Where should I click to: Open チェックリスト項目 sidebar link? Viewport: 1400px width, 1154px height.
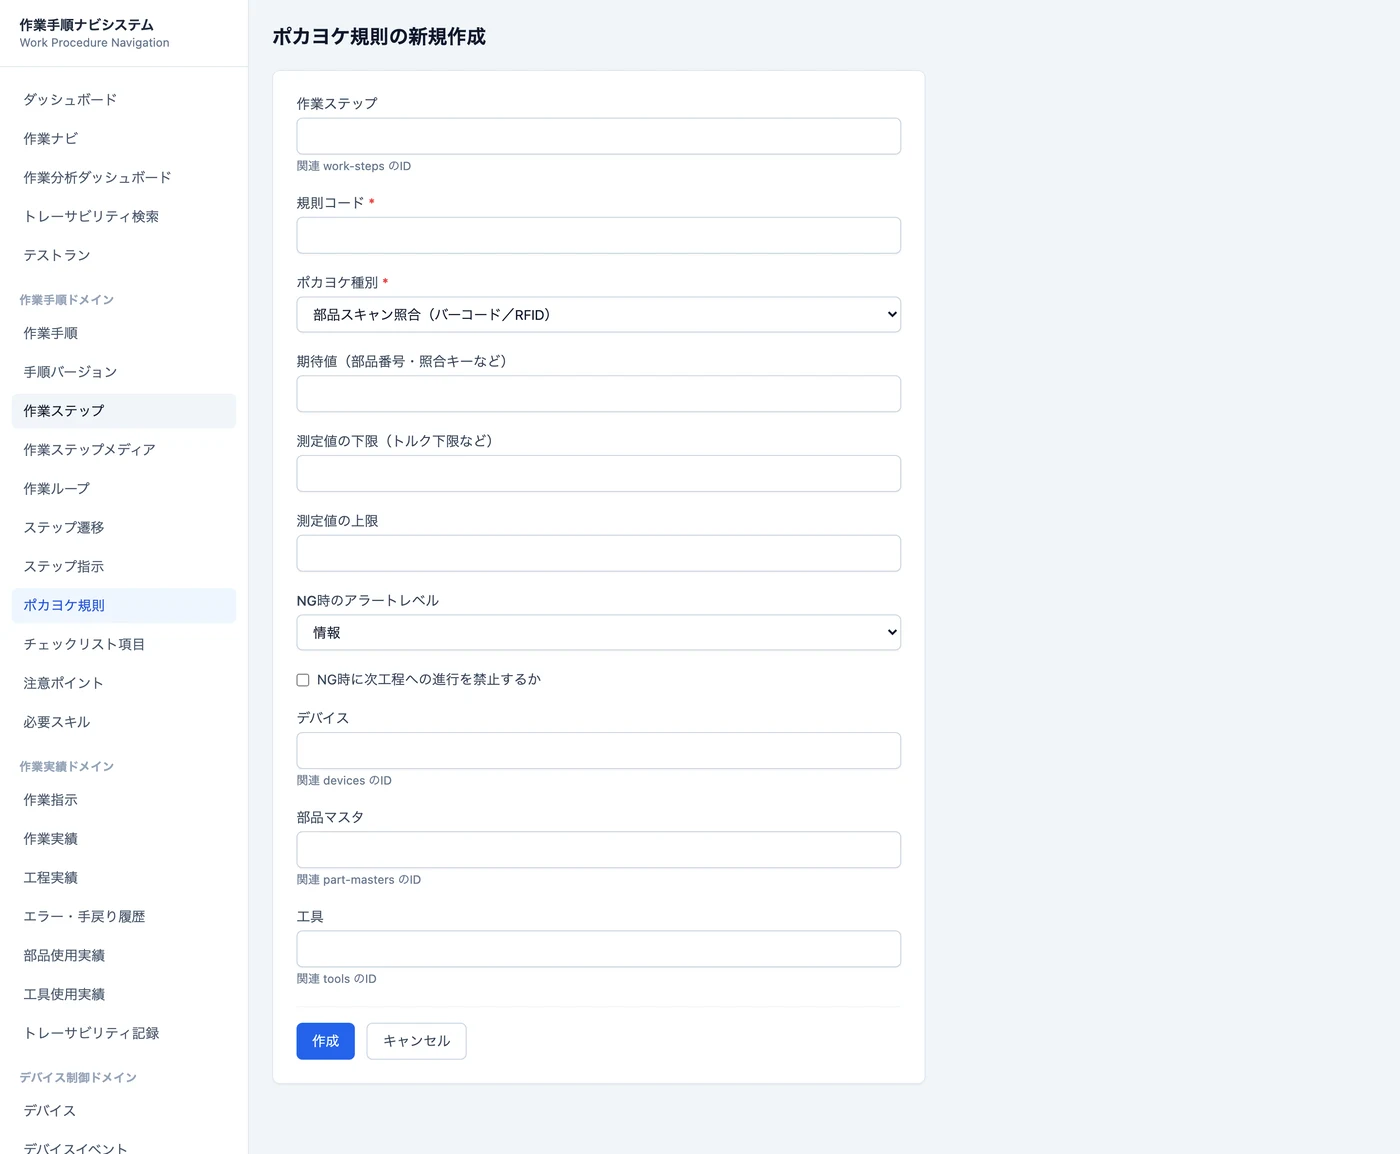[x=124, y=645]
